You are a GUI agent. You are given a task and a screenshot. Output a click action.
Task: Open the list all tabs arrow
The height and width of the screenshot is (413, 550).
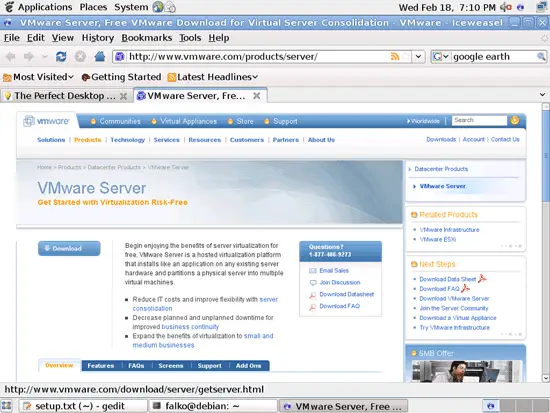(542, 95)
